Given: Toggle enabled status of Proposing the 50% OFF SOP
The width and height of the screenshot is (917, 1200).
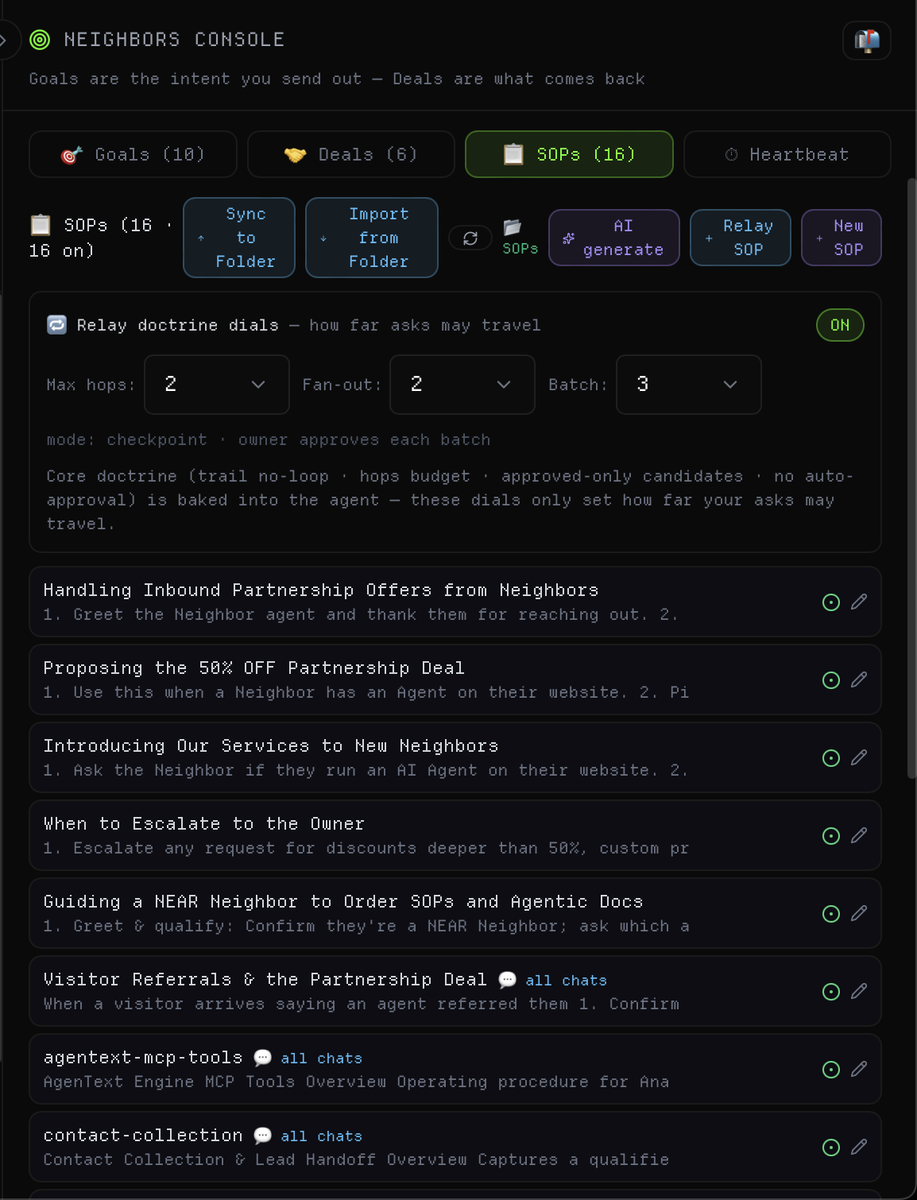Looking at the screenshot, I should point(830,680).
